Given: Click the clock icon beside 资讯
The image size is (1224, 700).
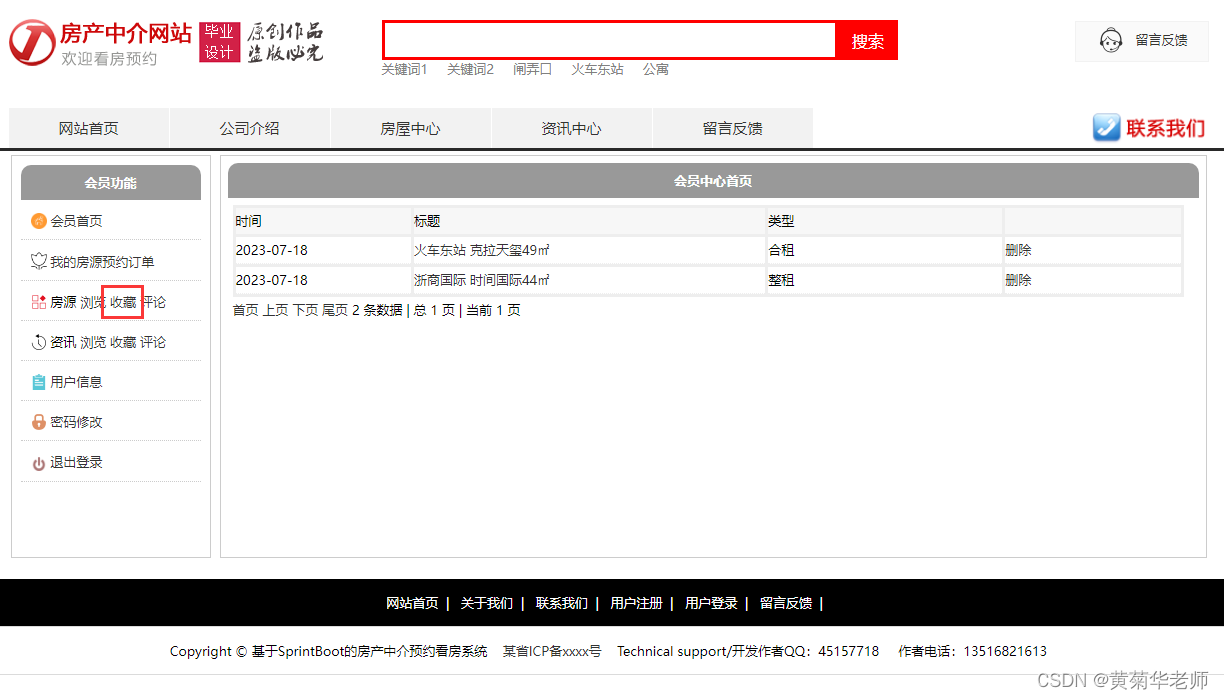Looking at the screenshot, I should point(39,342).
